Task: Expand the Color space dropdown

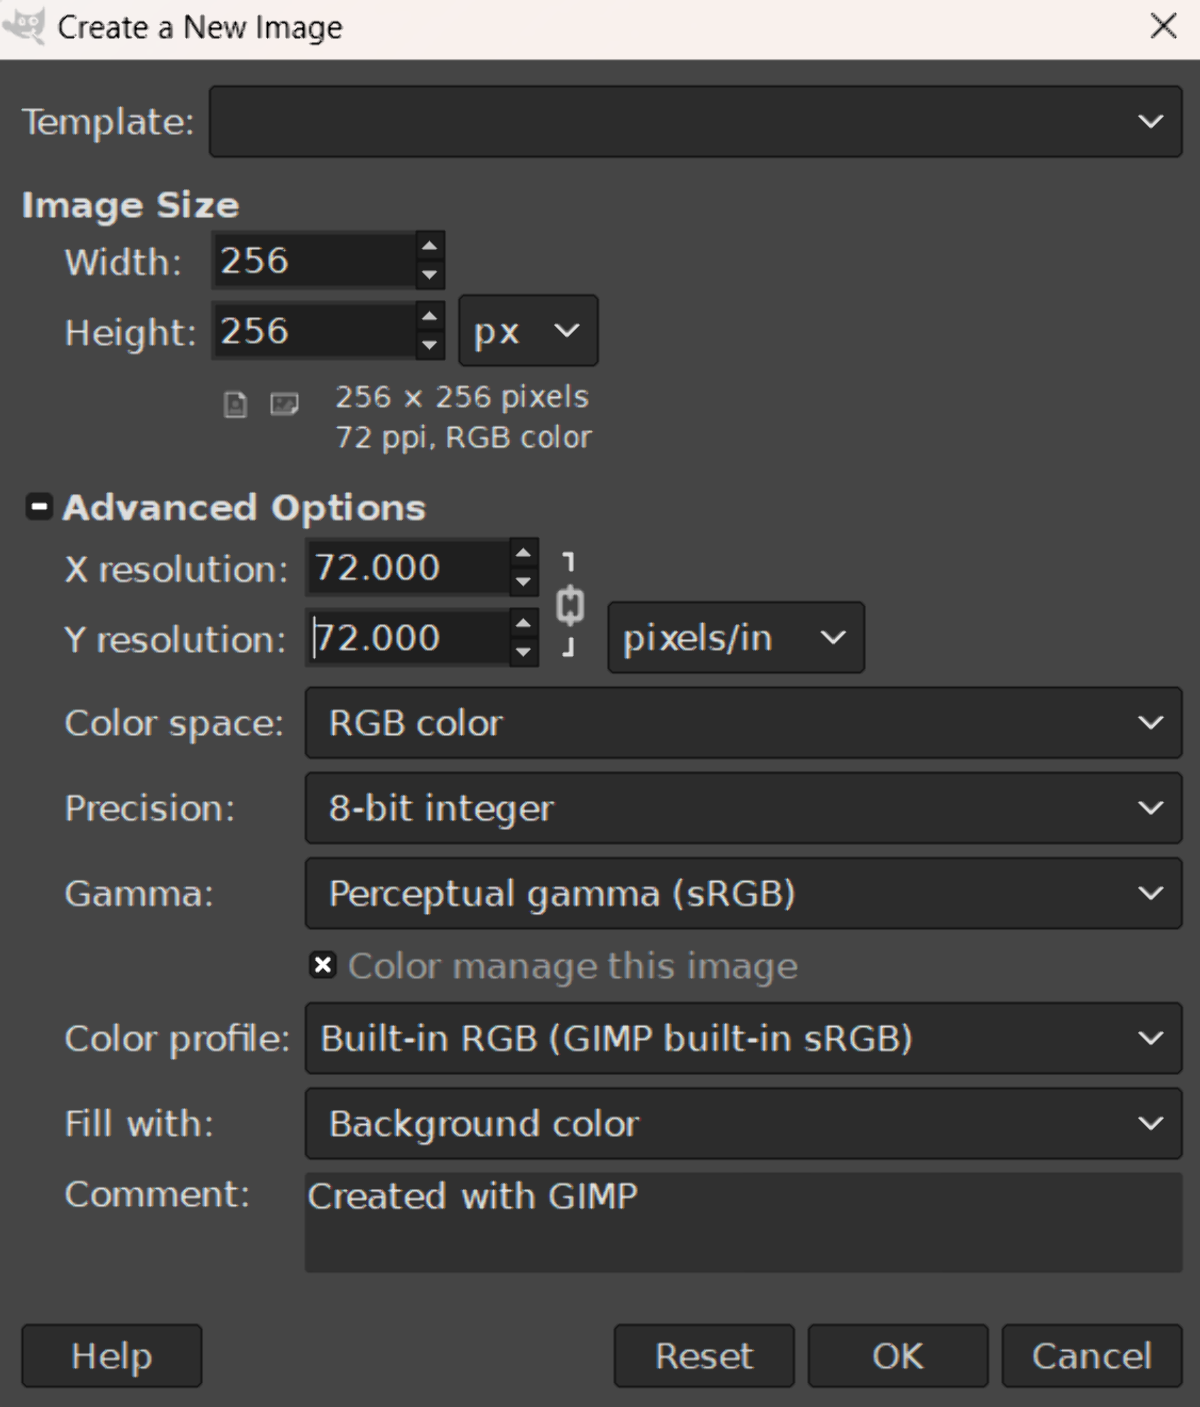Action: click(x=743, y=723)
